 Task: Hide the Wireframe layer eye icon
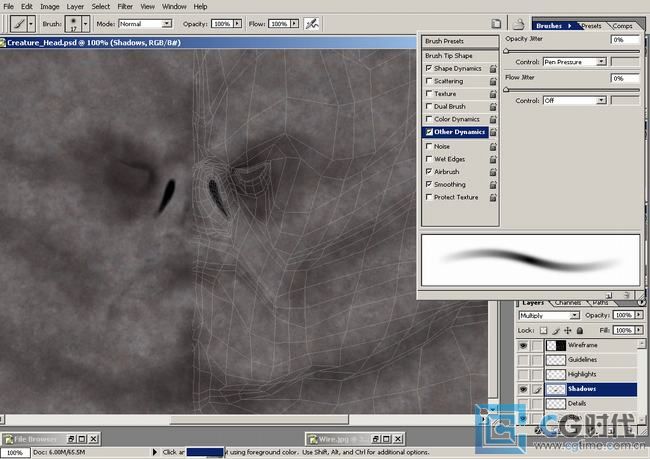(x=523, y=345)
